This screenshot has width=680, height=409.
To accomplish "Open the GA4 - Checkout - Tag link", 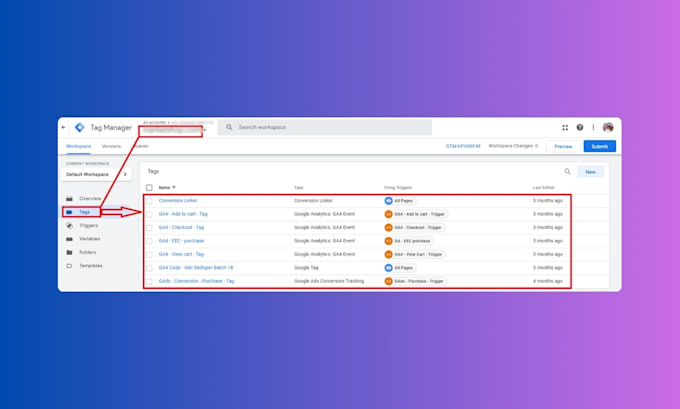I will [181, 228].
